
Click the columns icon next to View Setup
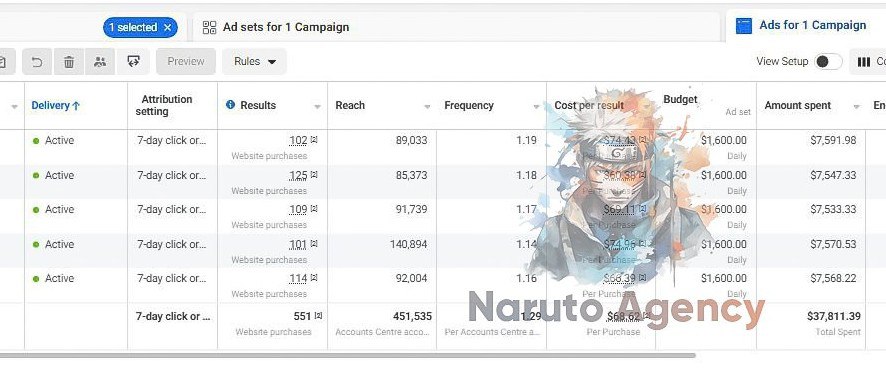click(x=863, y=62)
